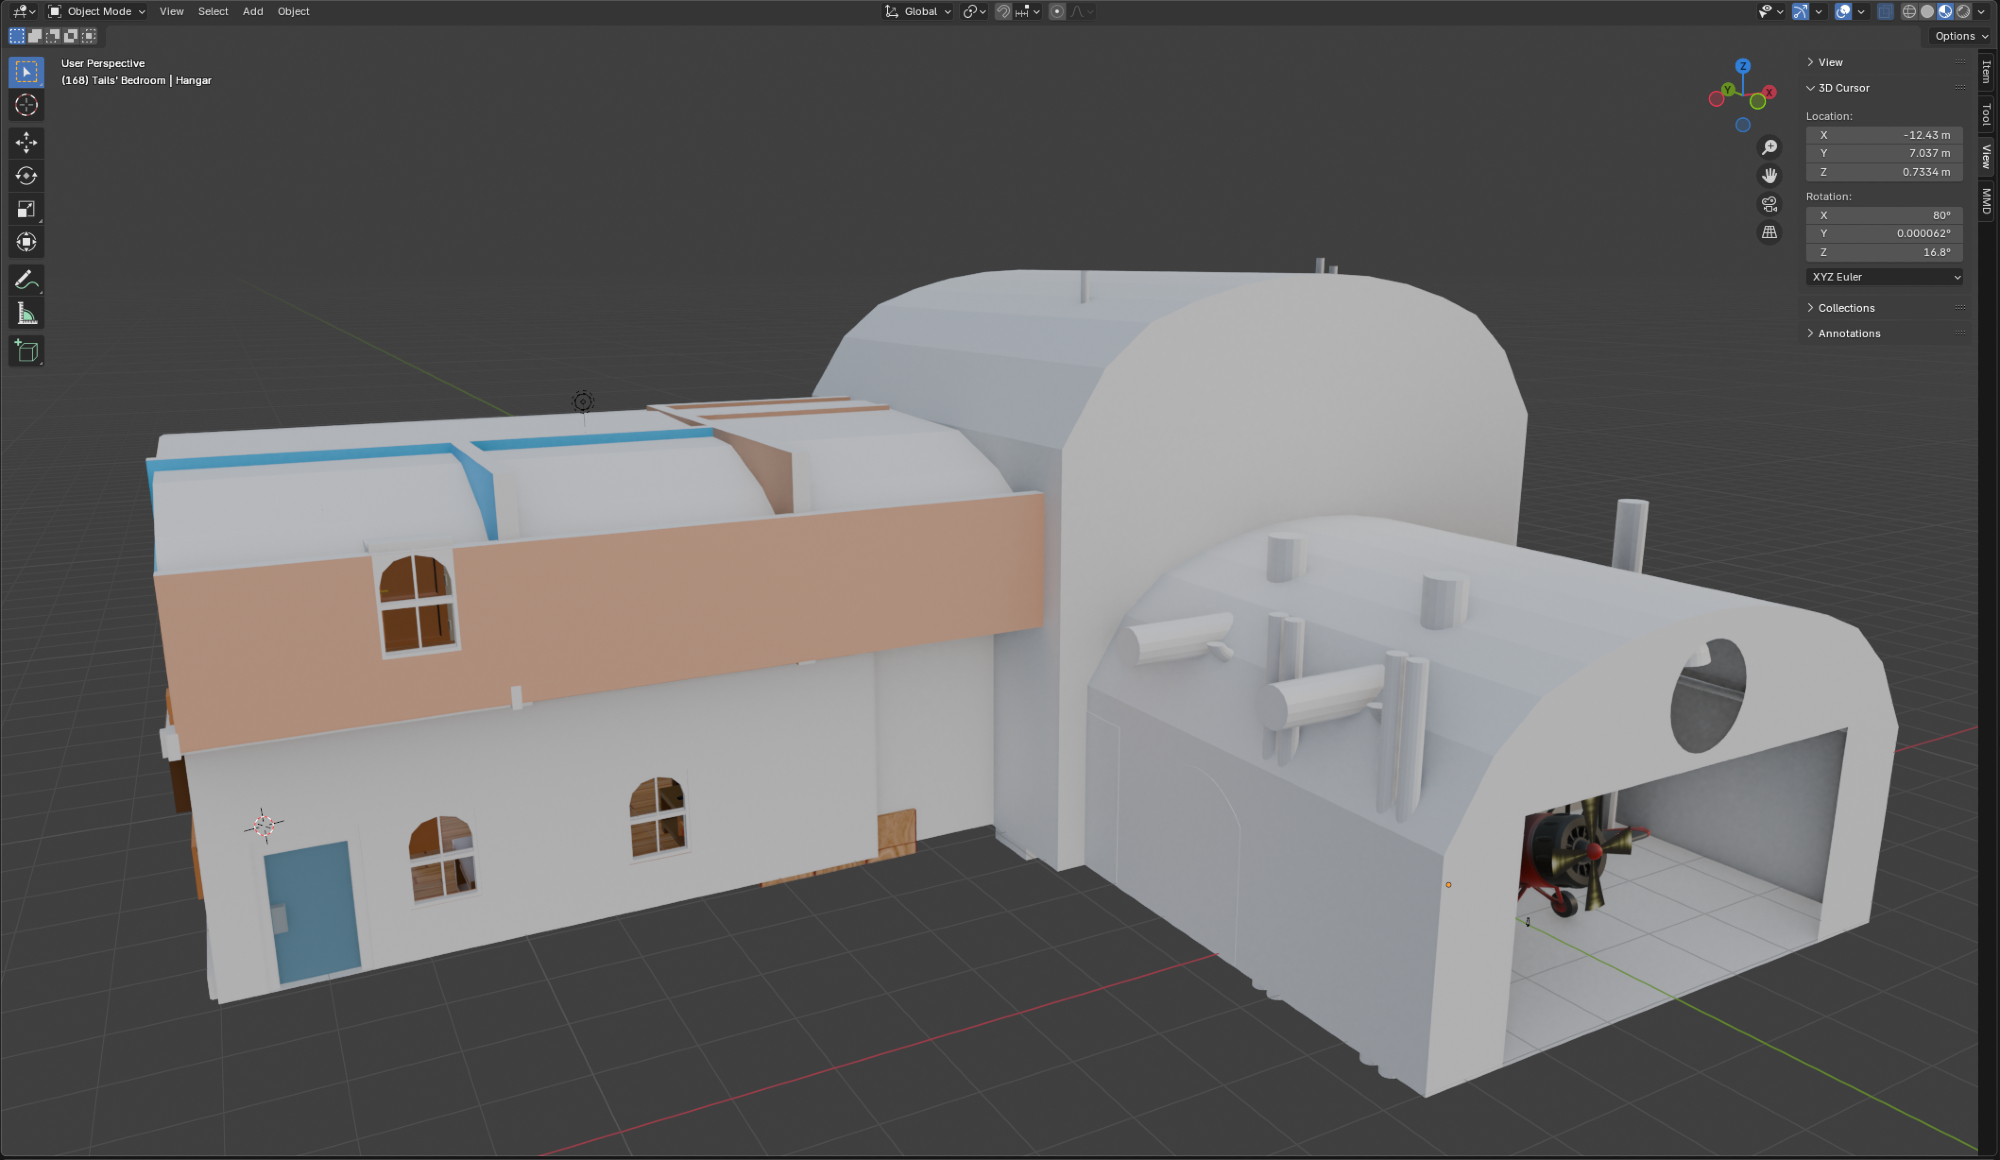Activate the Annotate pencil tool
Screen dimensions: 2000x1160
pos(26,280)
